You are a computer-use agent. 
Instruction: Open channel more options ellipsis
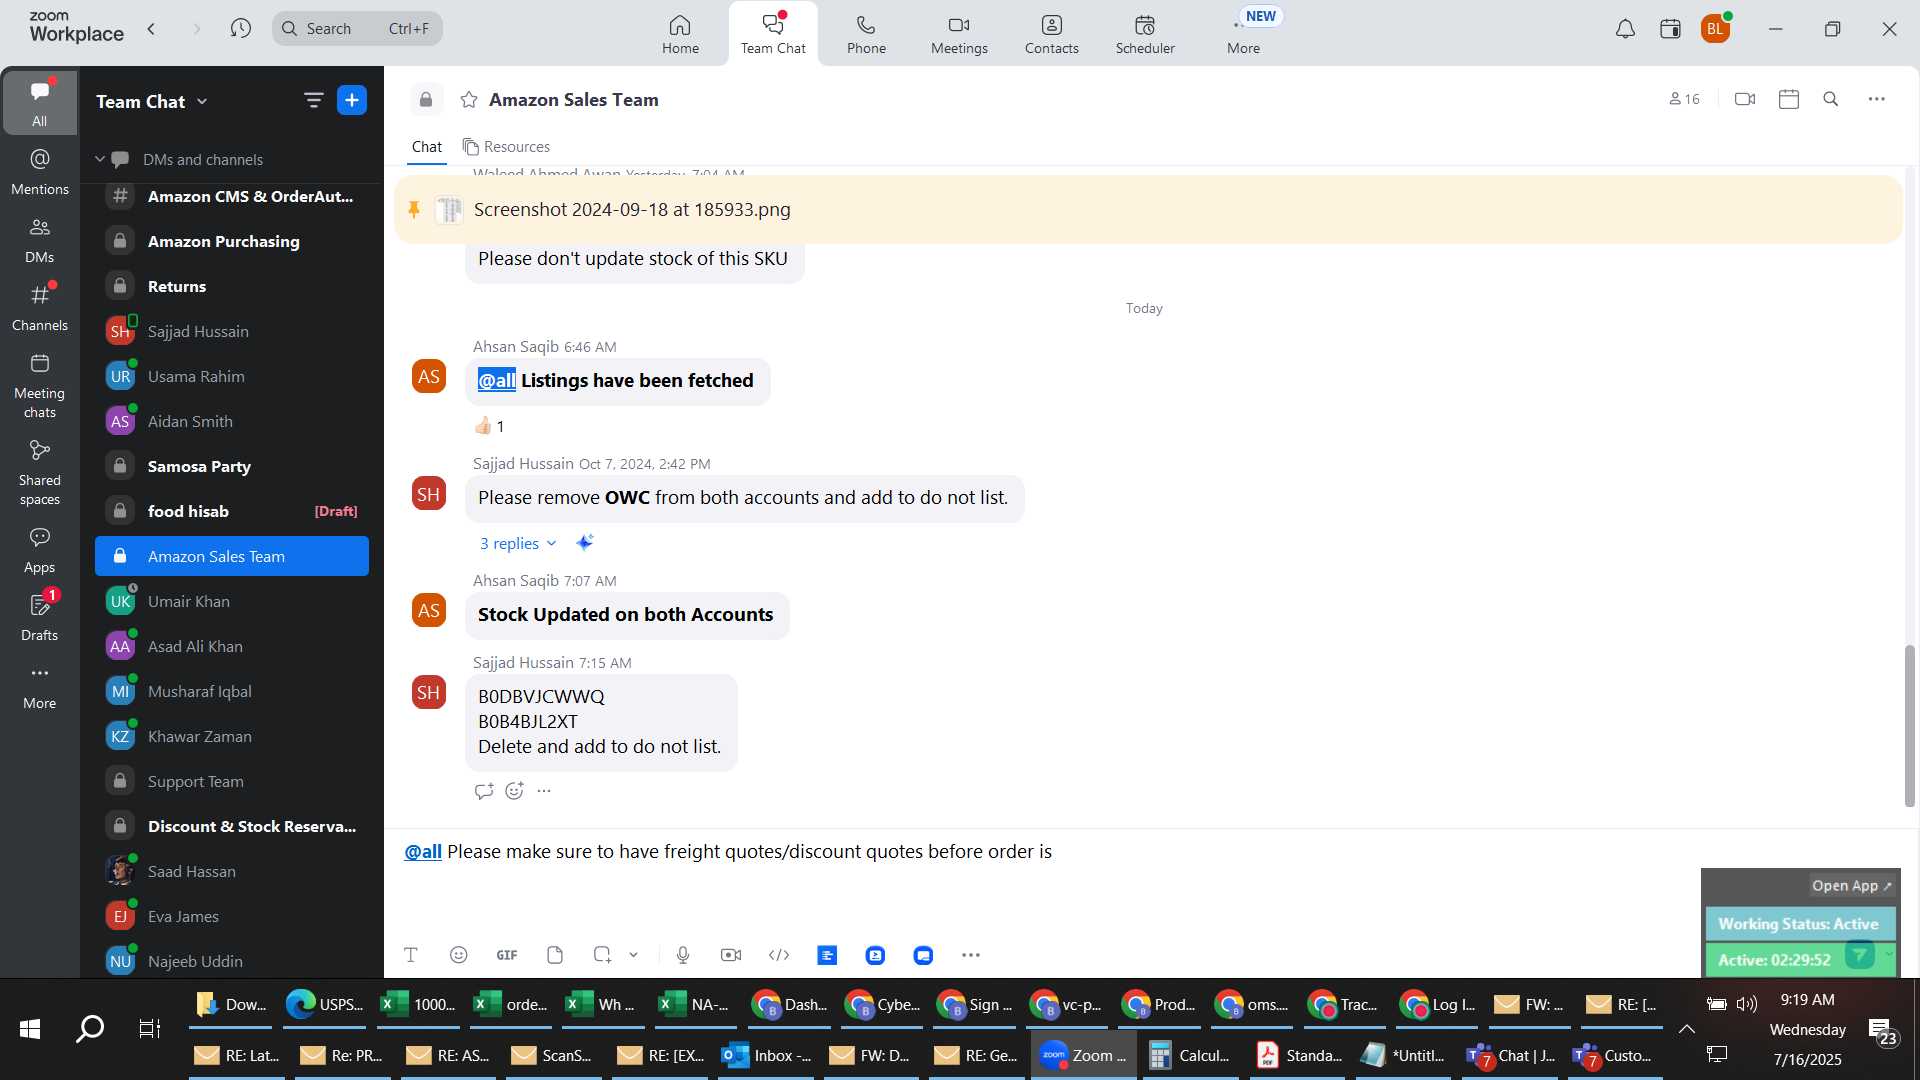[x=1877, y=99]
